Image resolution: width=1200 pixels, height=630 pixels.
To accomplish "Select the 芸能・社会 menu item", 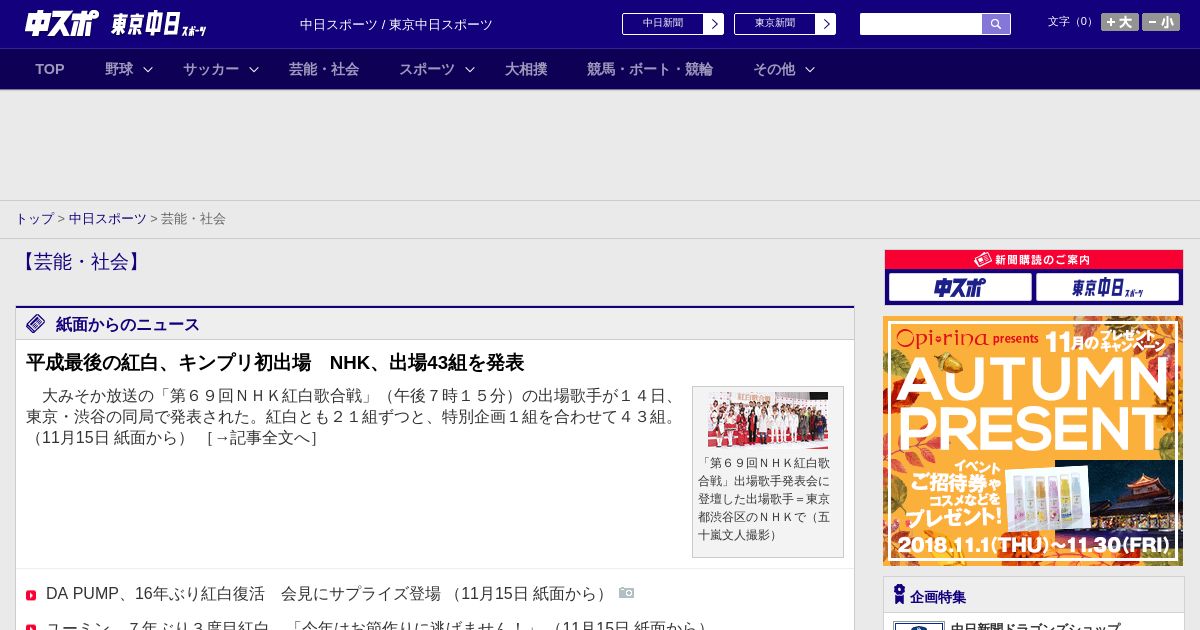I will [324, 69].
